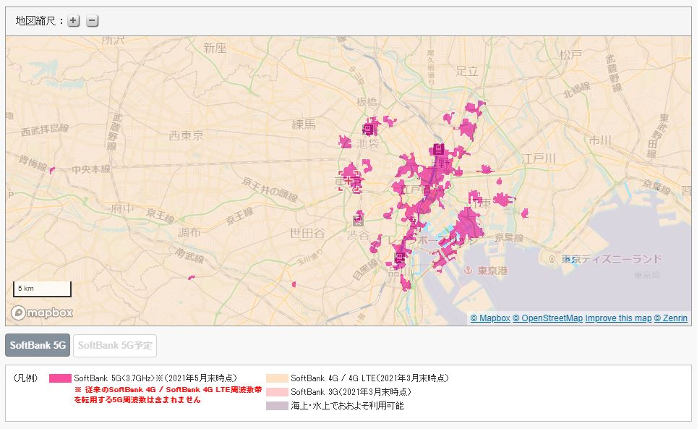698x430 pixels.
Task: Click the 南武線 railway label
Action: coord(190,256)
